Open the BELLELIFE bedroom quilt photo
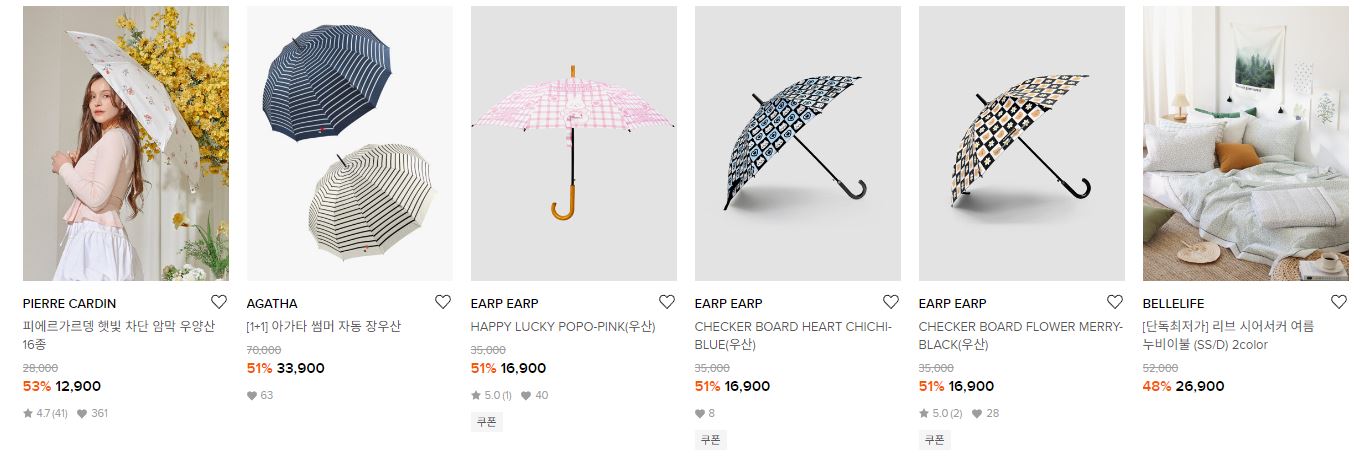The height and width of the screenshot is (463, 1354). [x=1246, y=144]
